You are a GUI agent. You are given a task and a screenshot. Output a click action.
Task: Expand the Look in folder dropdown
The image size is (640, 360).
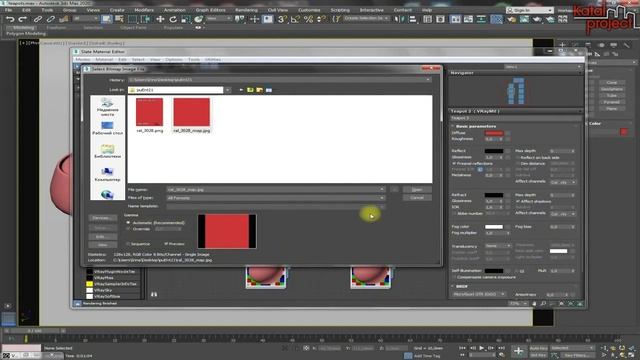228,90
